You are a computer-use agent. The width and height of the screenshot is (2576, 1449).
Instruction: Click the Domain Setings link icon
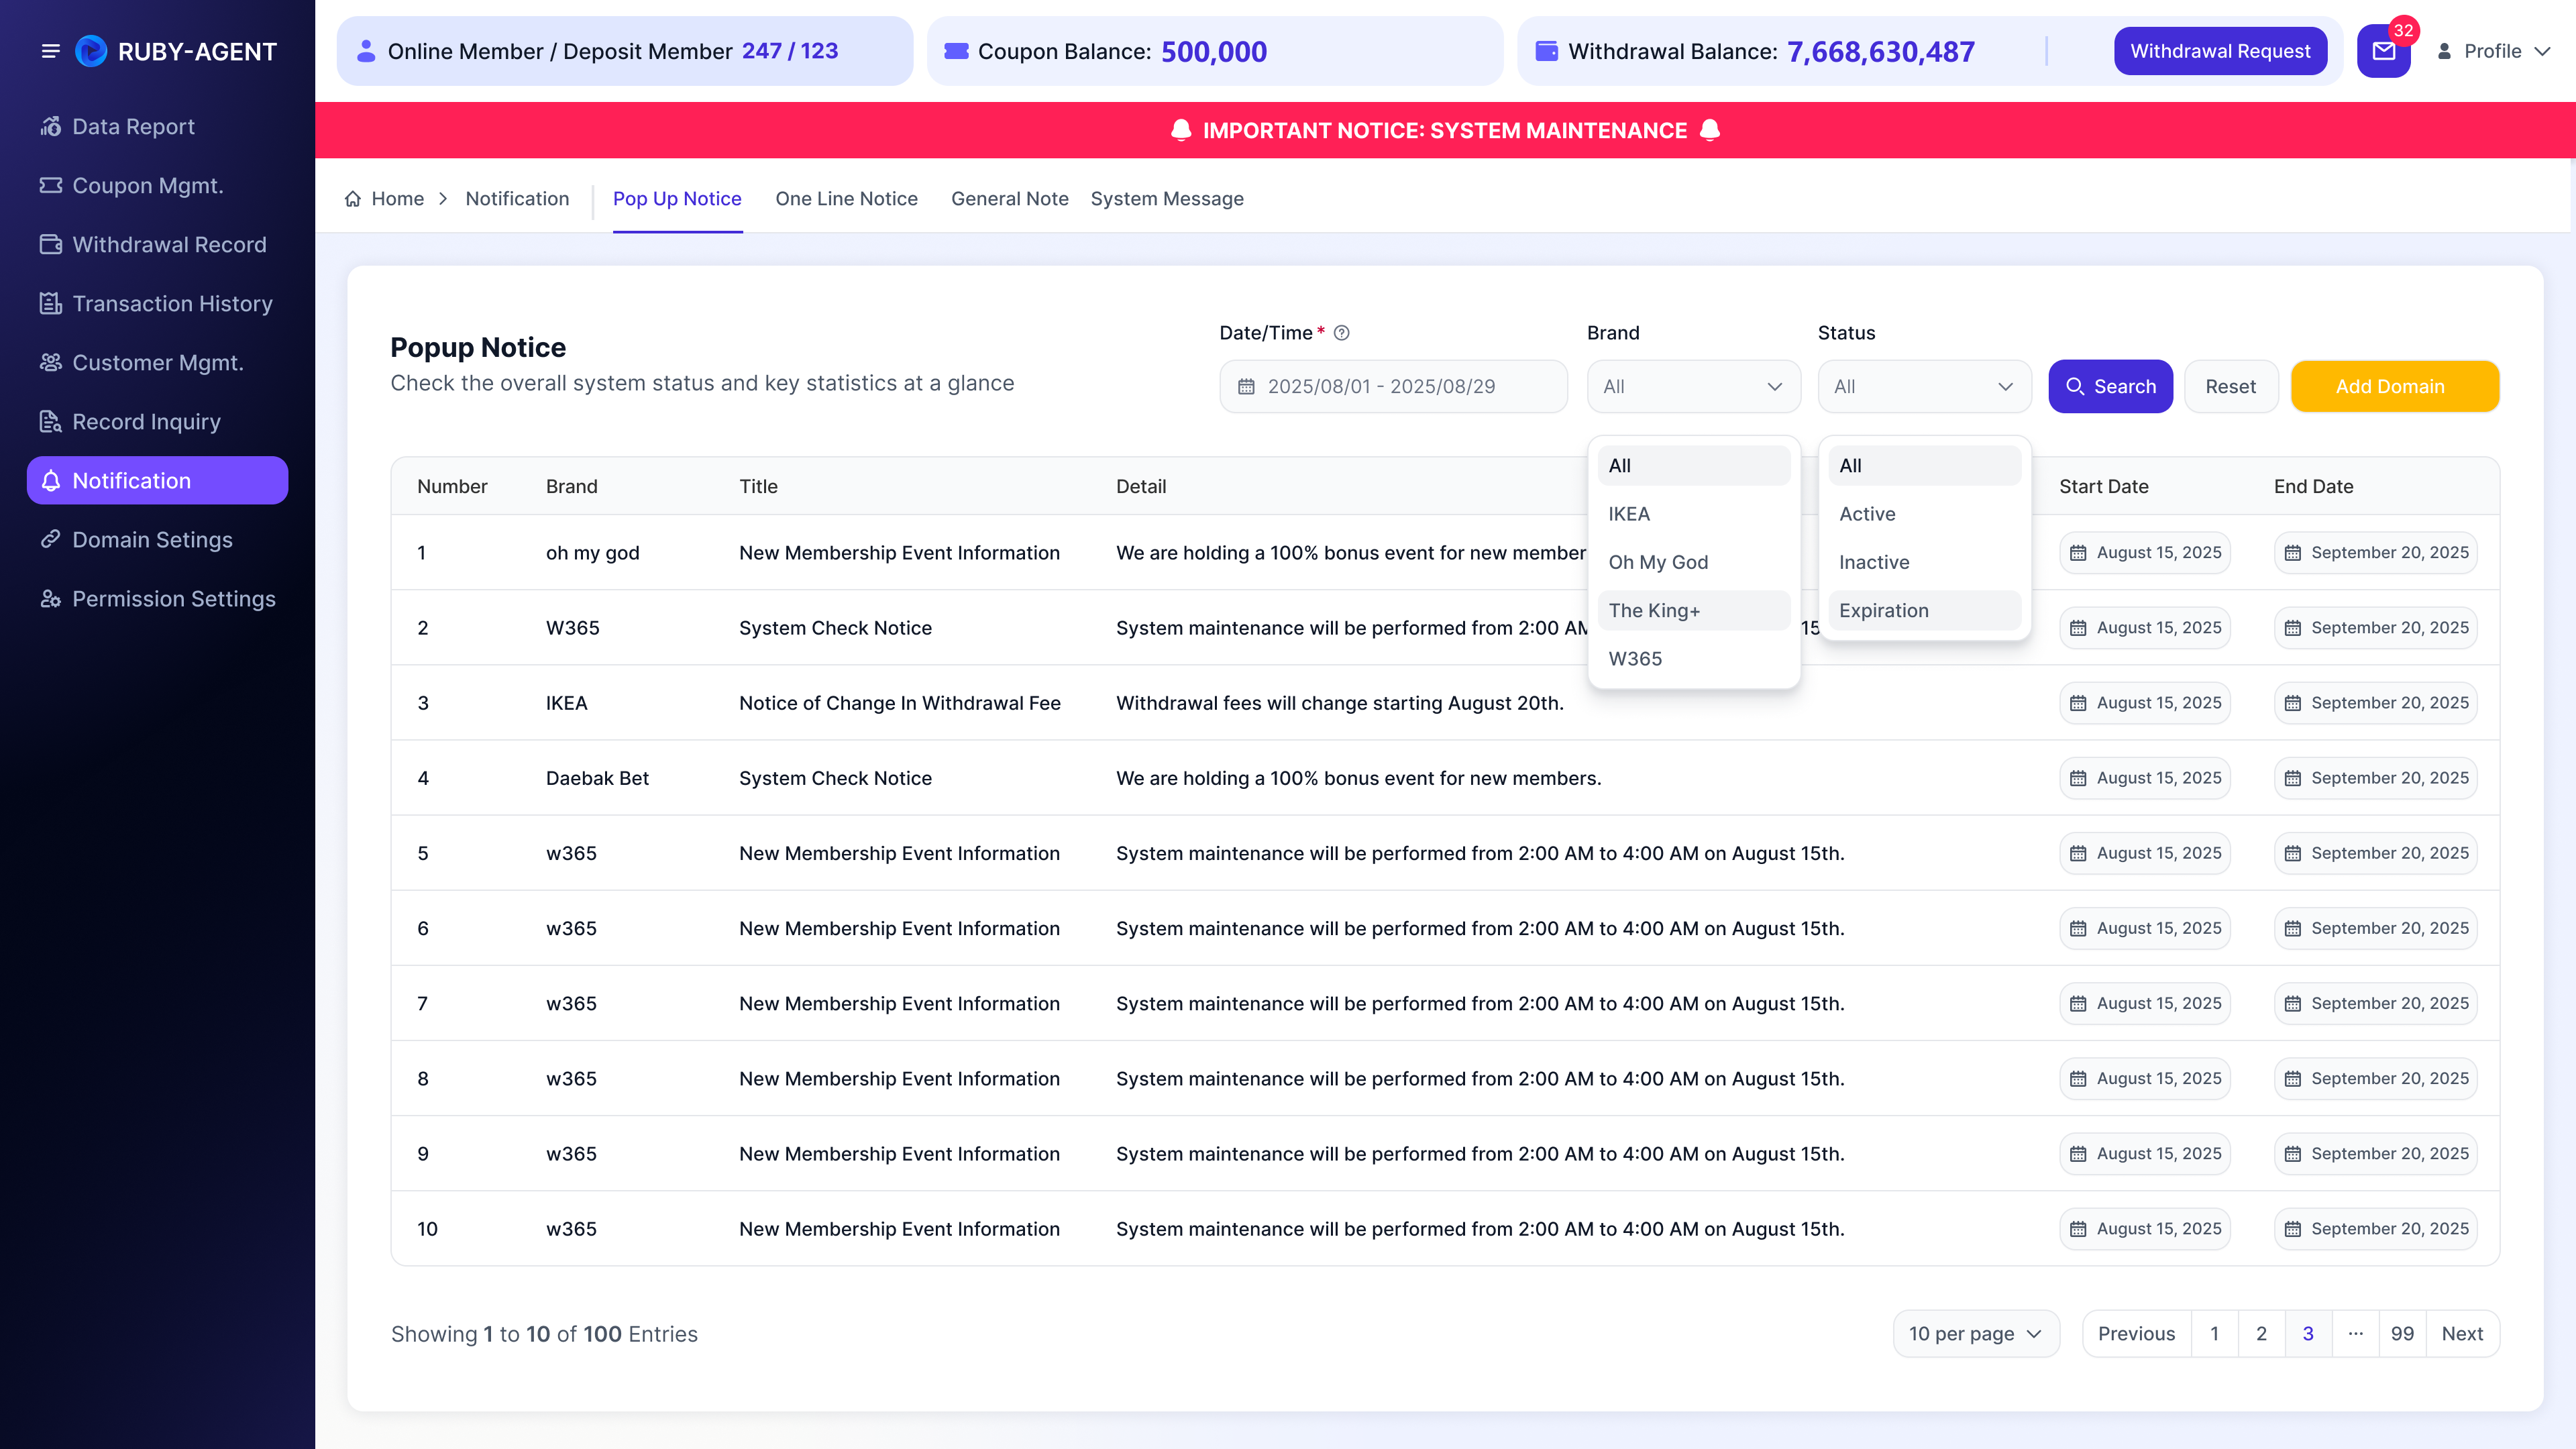click(x=51, y=540)
